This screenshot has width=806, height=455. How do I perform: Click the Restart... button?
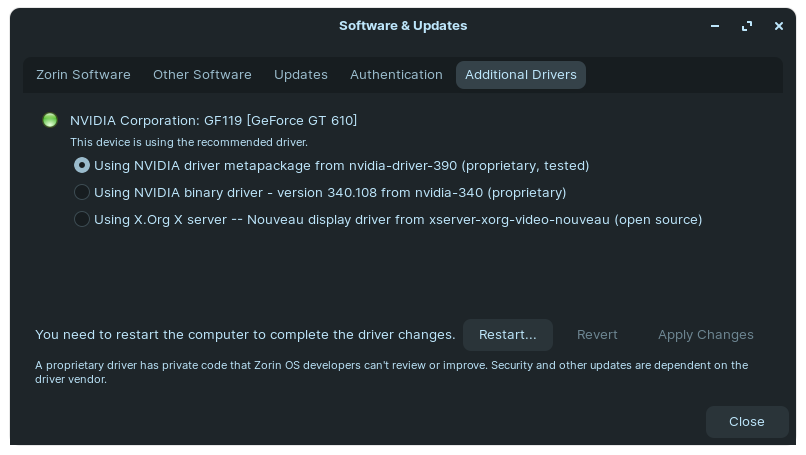(508, 335)
